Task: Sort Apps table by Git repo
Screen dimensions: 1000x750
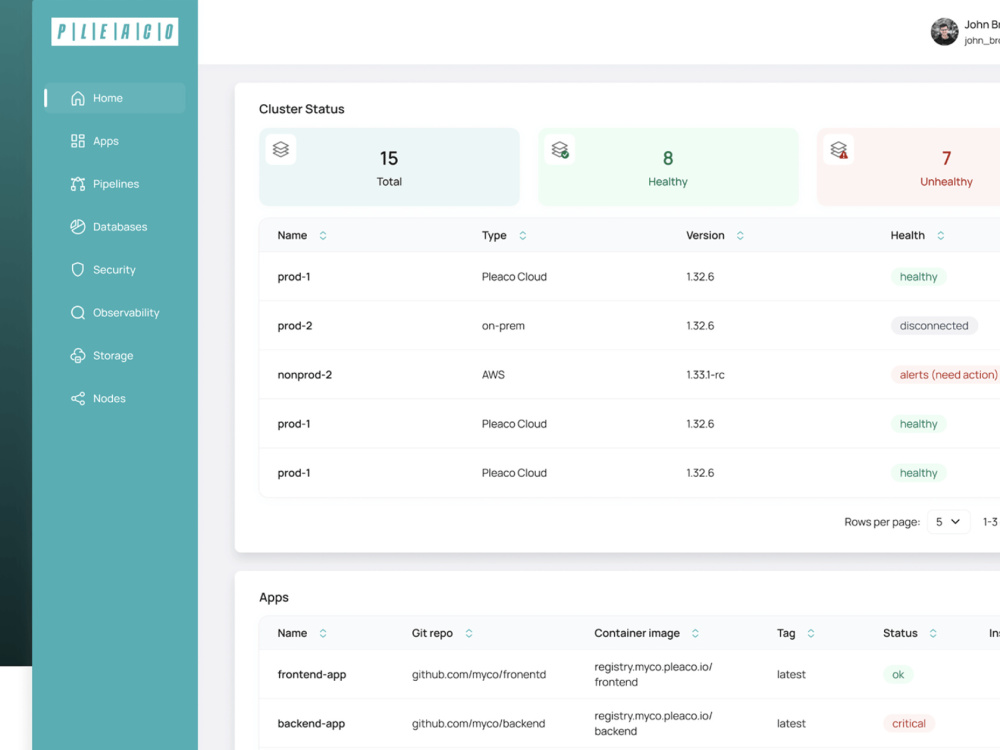Action: coord(469,633)
